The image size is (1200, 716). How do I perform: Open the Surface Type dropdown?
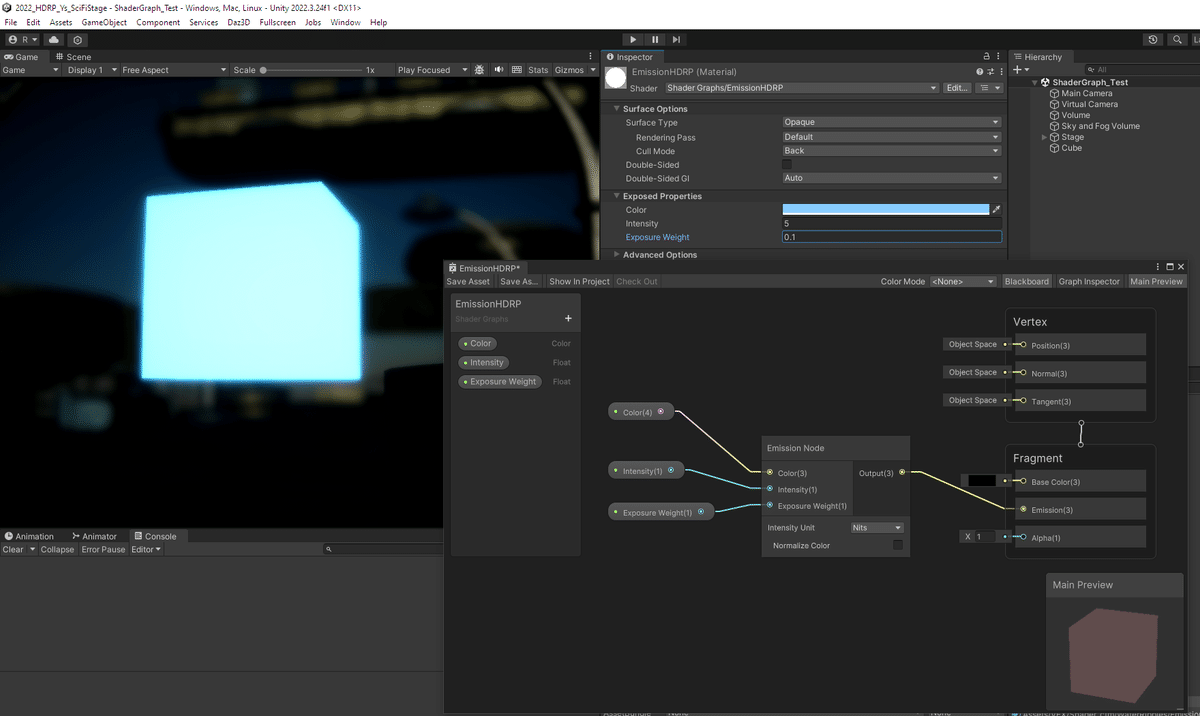890,122
